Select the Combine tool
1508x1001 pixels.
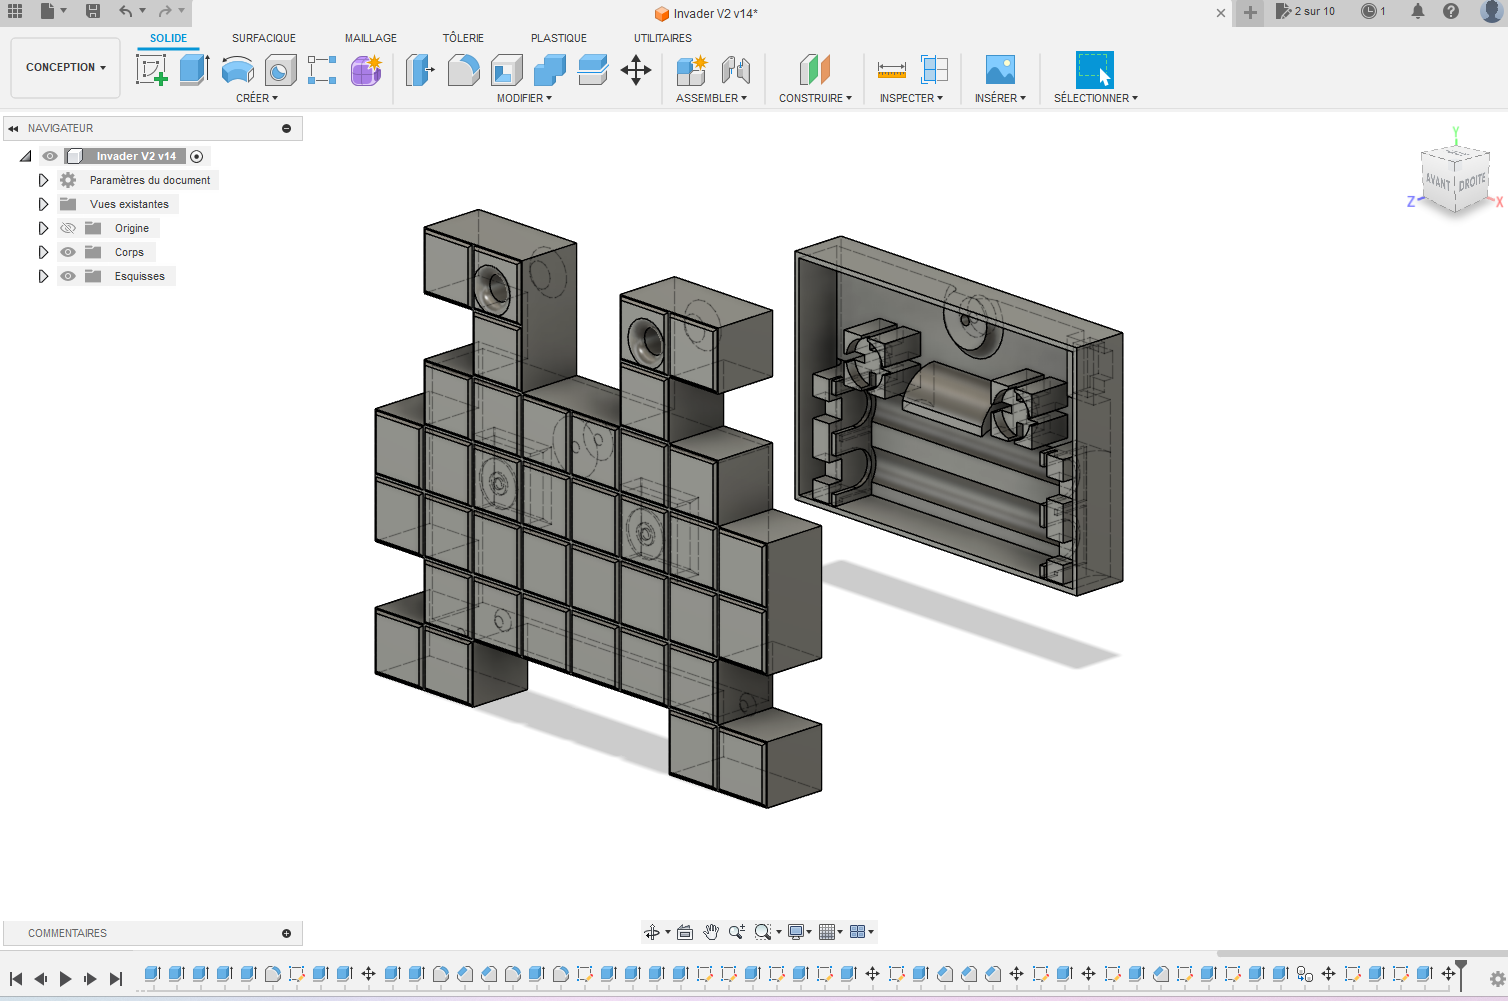pyautogui.click(x=550, y=70)
